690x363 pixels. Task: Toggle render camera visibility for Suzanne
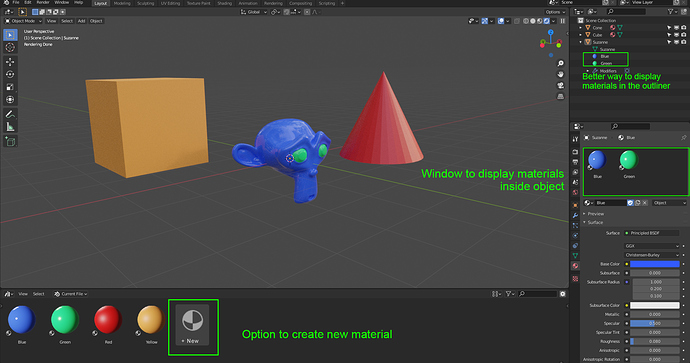click(684, 42)
